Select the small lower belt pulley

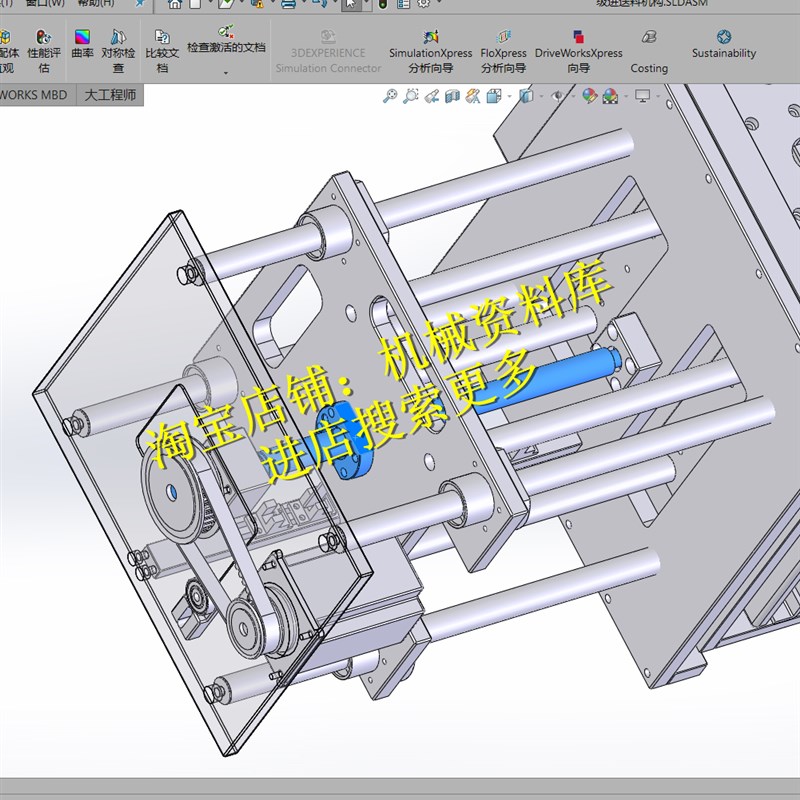(245, 628)
